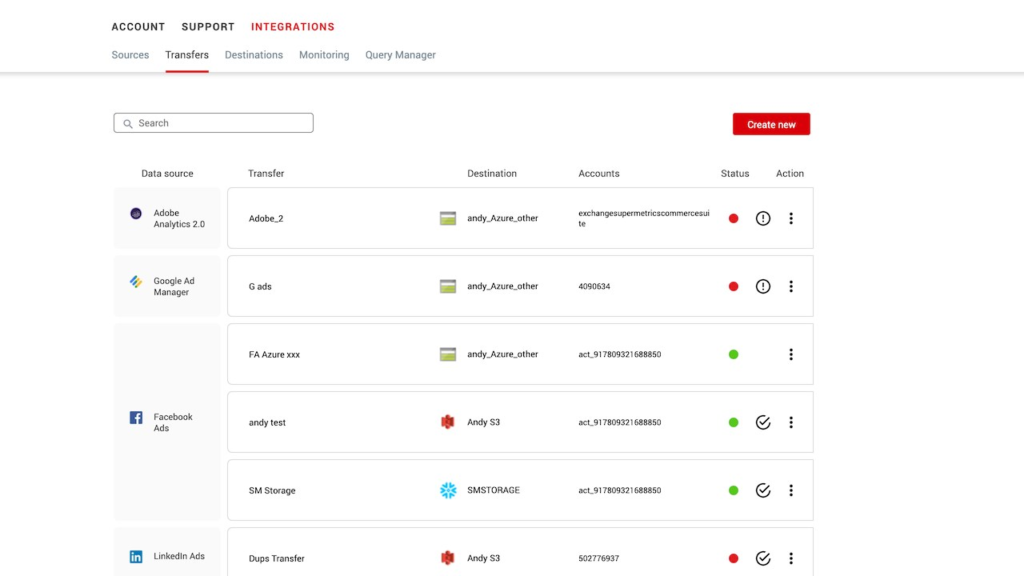This screenshot has height=576, width=1024.
Task: Click the red status dot for G ads
Action: 733,286
